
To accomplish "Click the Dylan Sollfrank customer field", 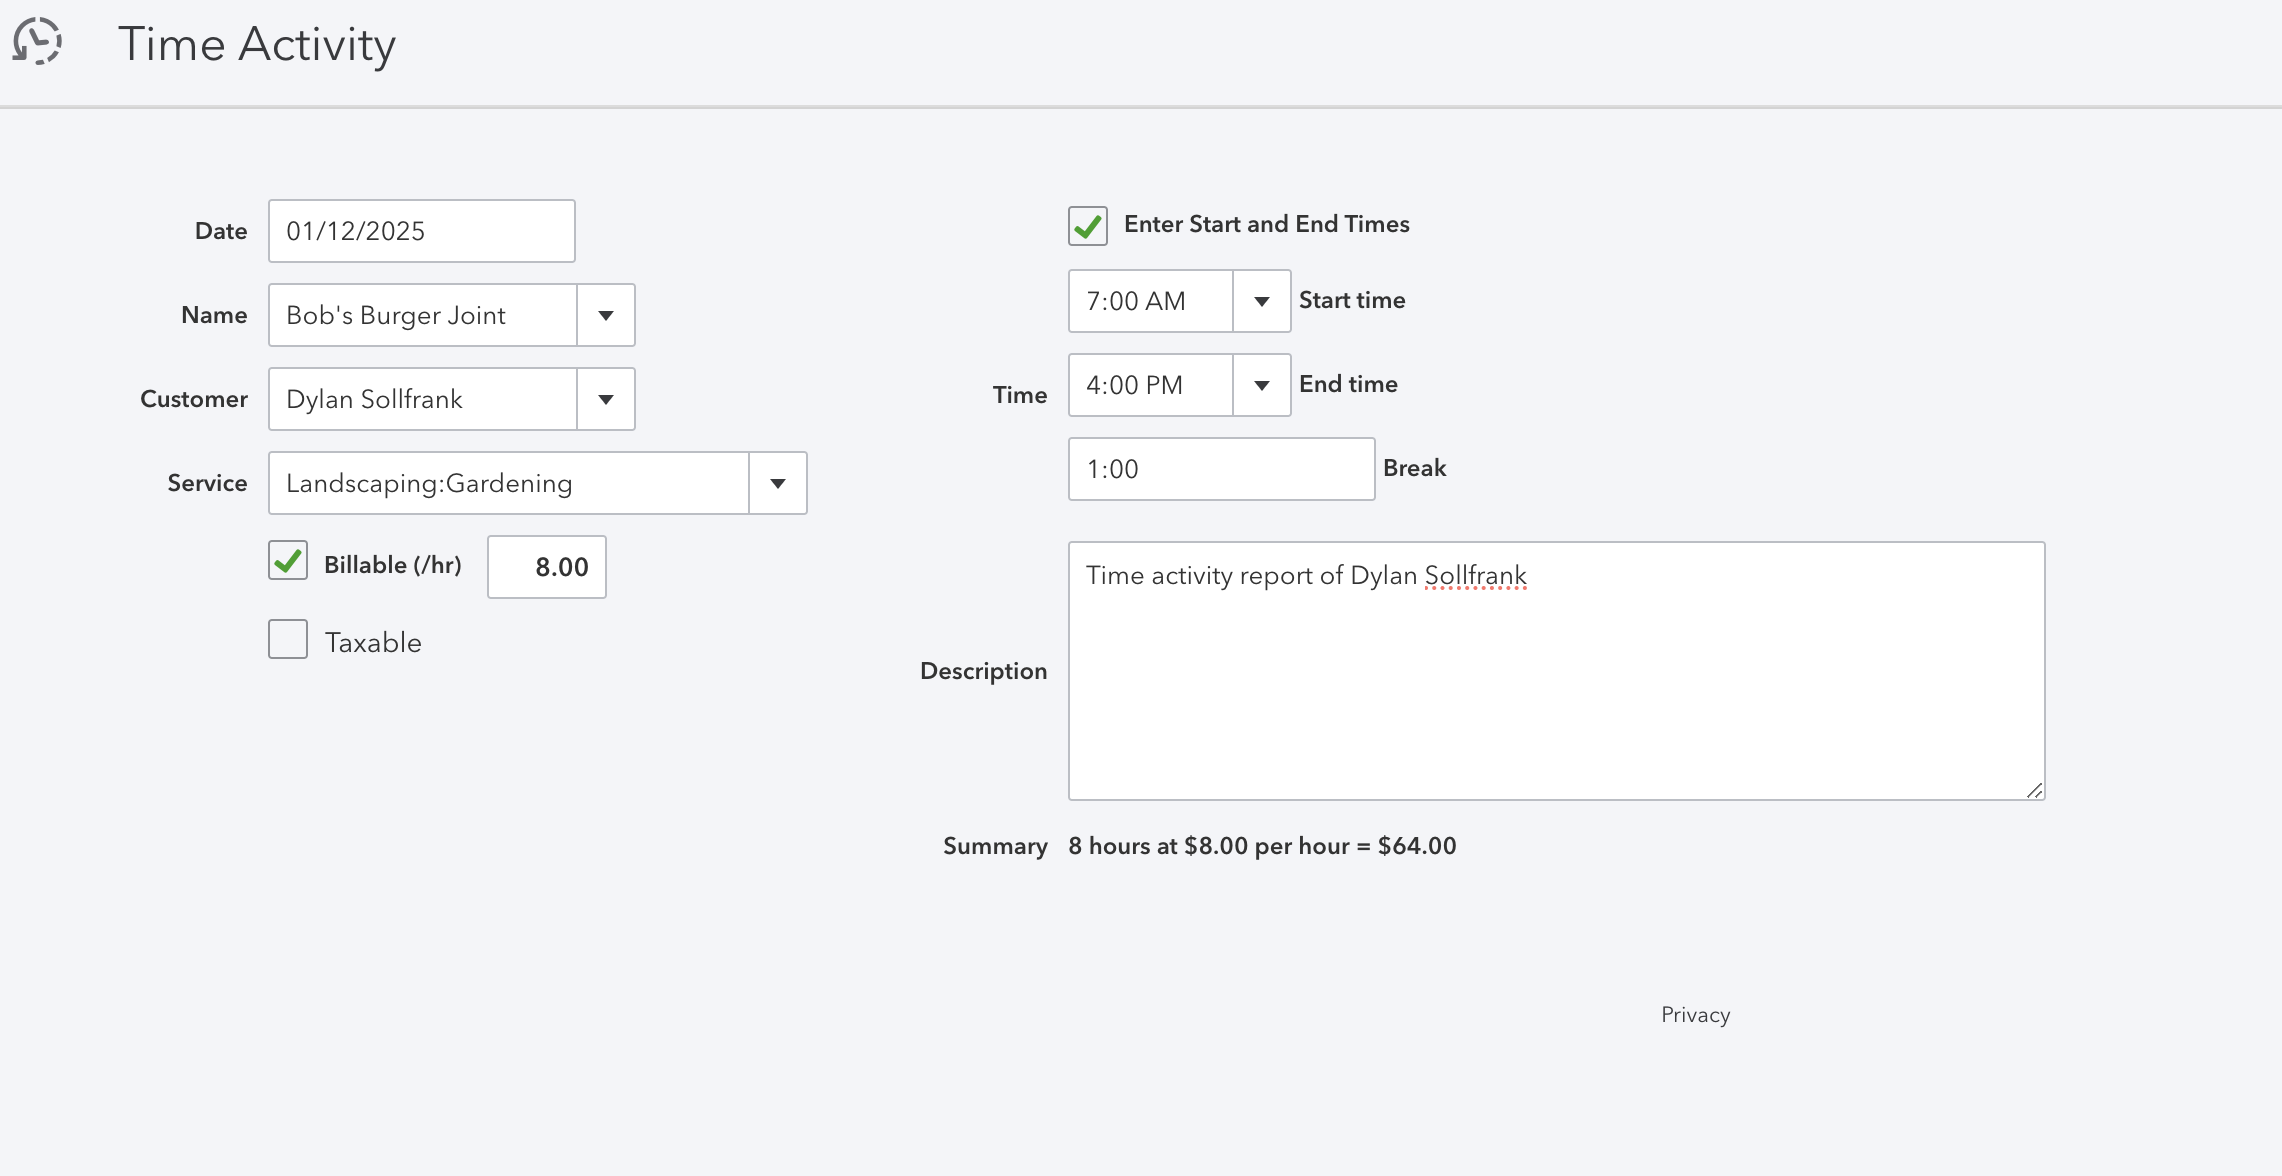I will [x=422, y=400].
